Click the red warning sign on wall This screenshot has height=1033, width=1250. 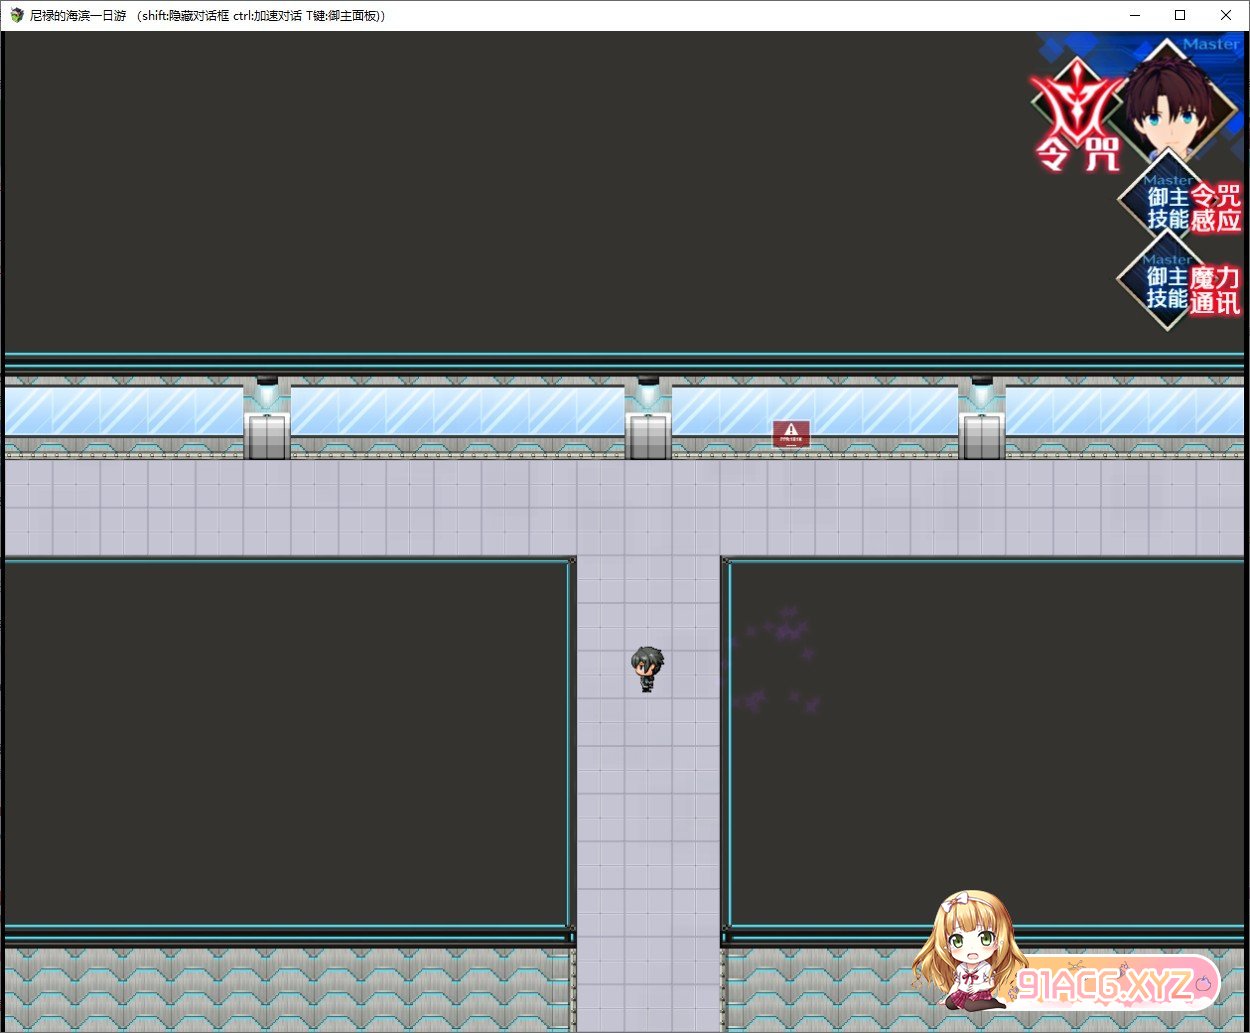791,433
